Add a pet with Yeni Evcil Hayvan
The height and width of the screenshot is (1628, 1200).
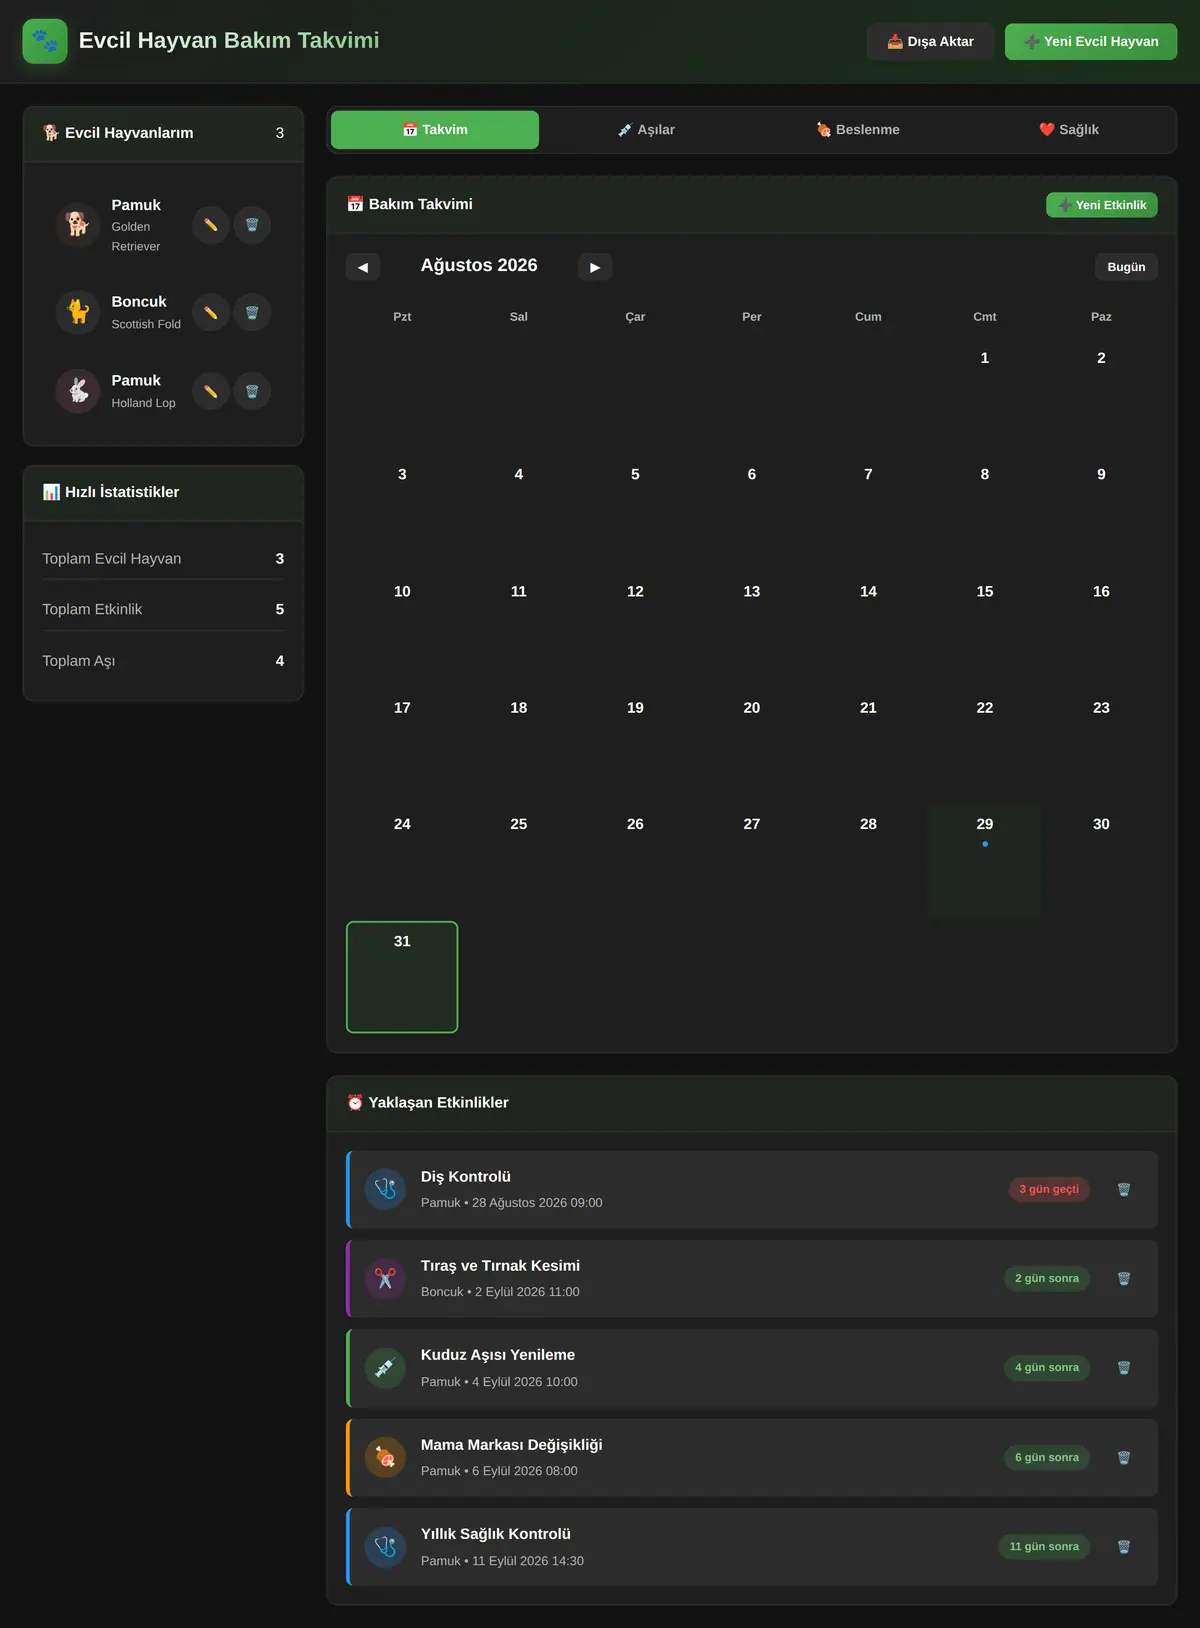(1091, 41)
